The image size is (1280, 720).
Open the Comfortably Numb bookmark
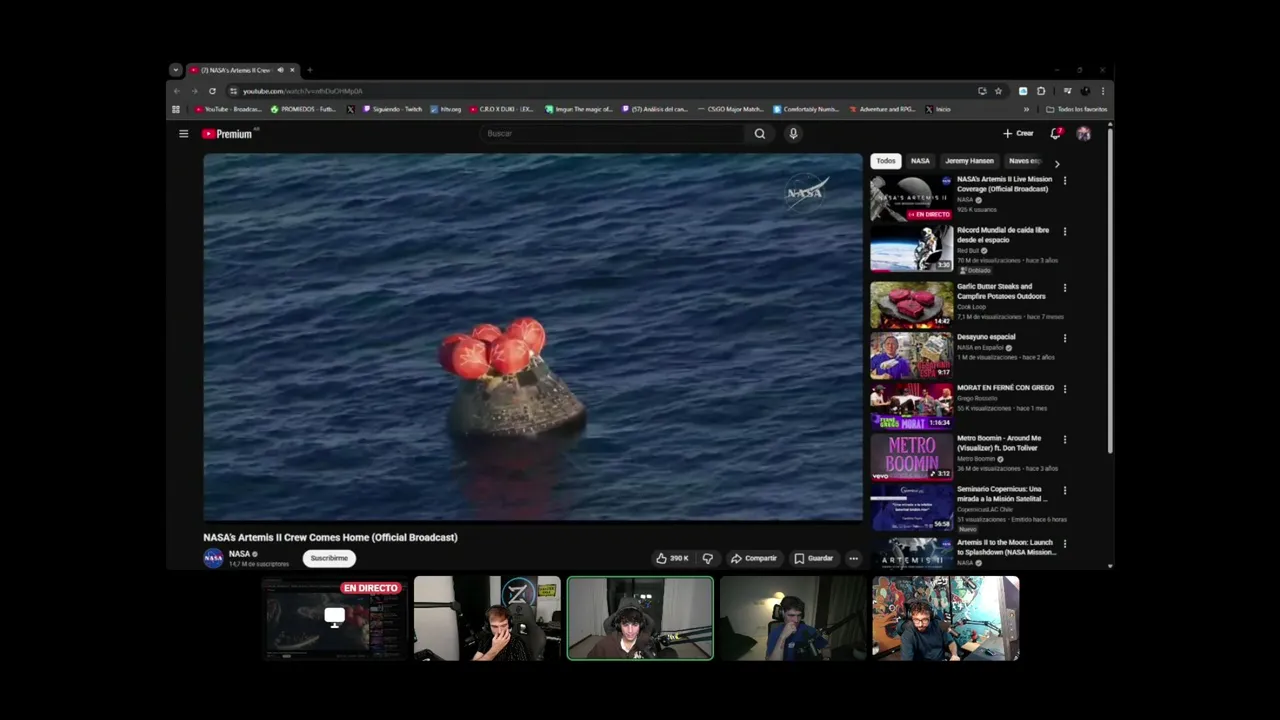806,109
